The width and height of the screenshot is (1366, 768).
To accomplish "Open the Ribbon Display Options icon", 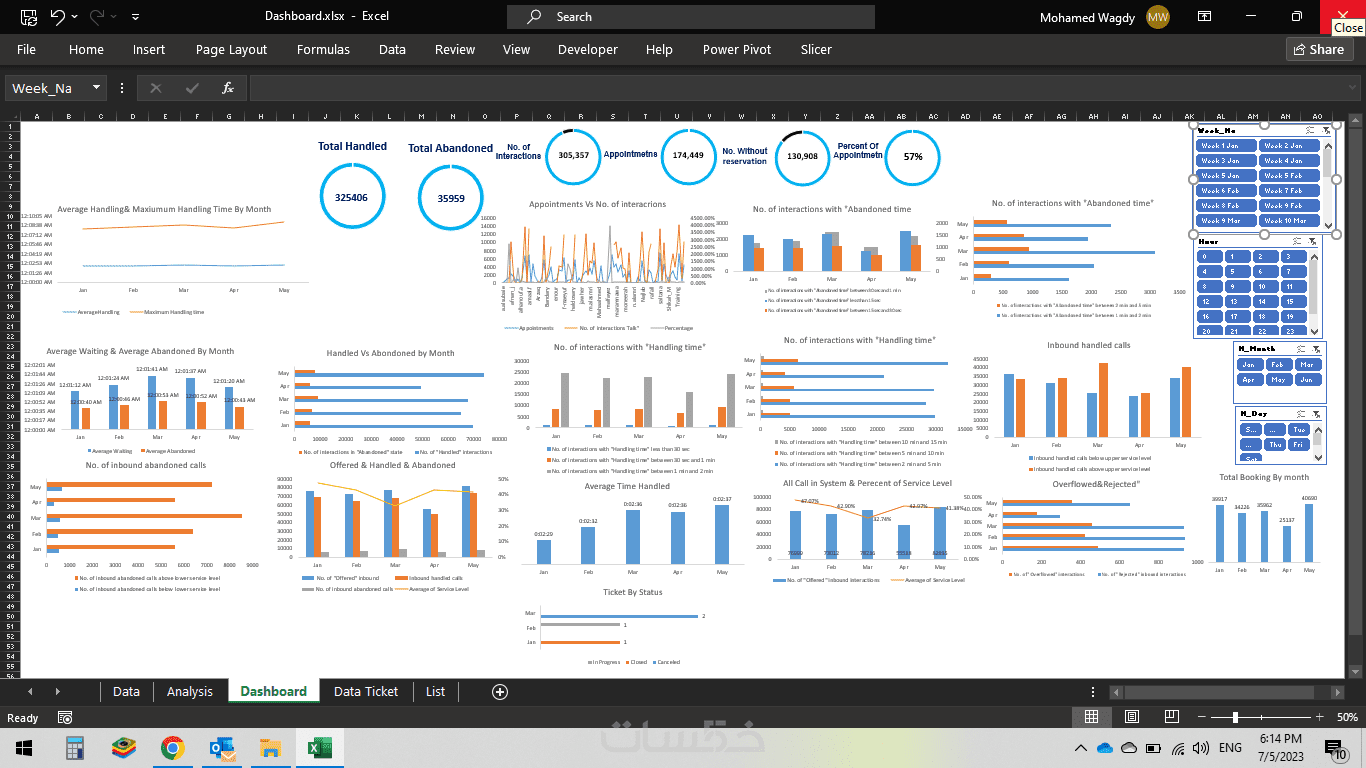I will [x=1205, y=17].
